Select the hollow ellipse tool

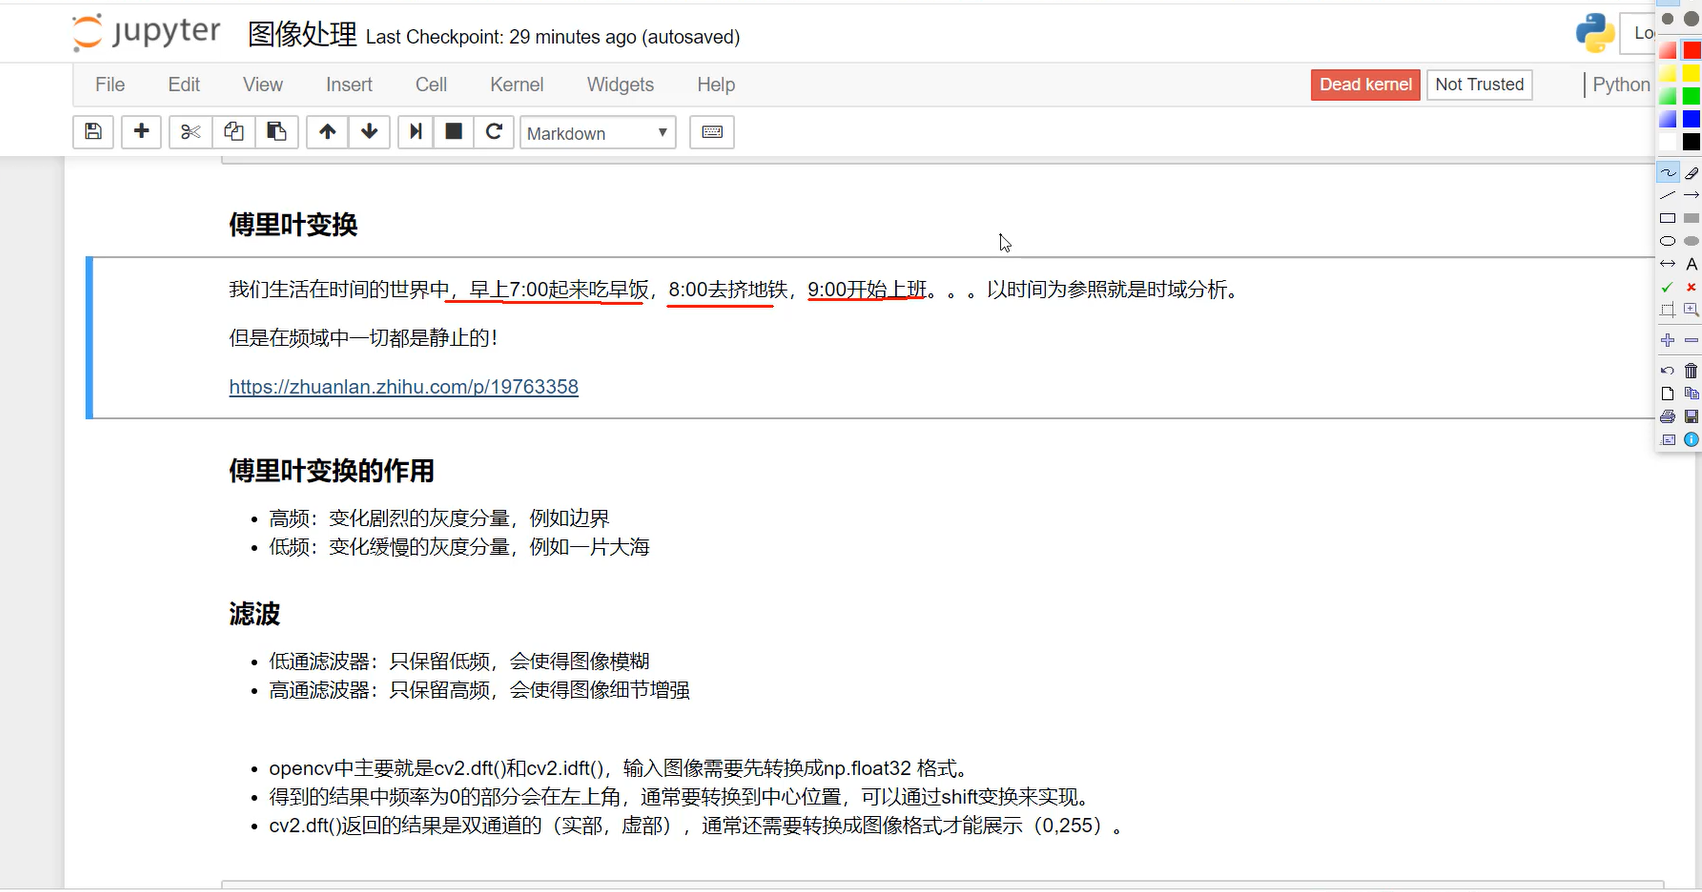point(1668,241)
